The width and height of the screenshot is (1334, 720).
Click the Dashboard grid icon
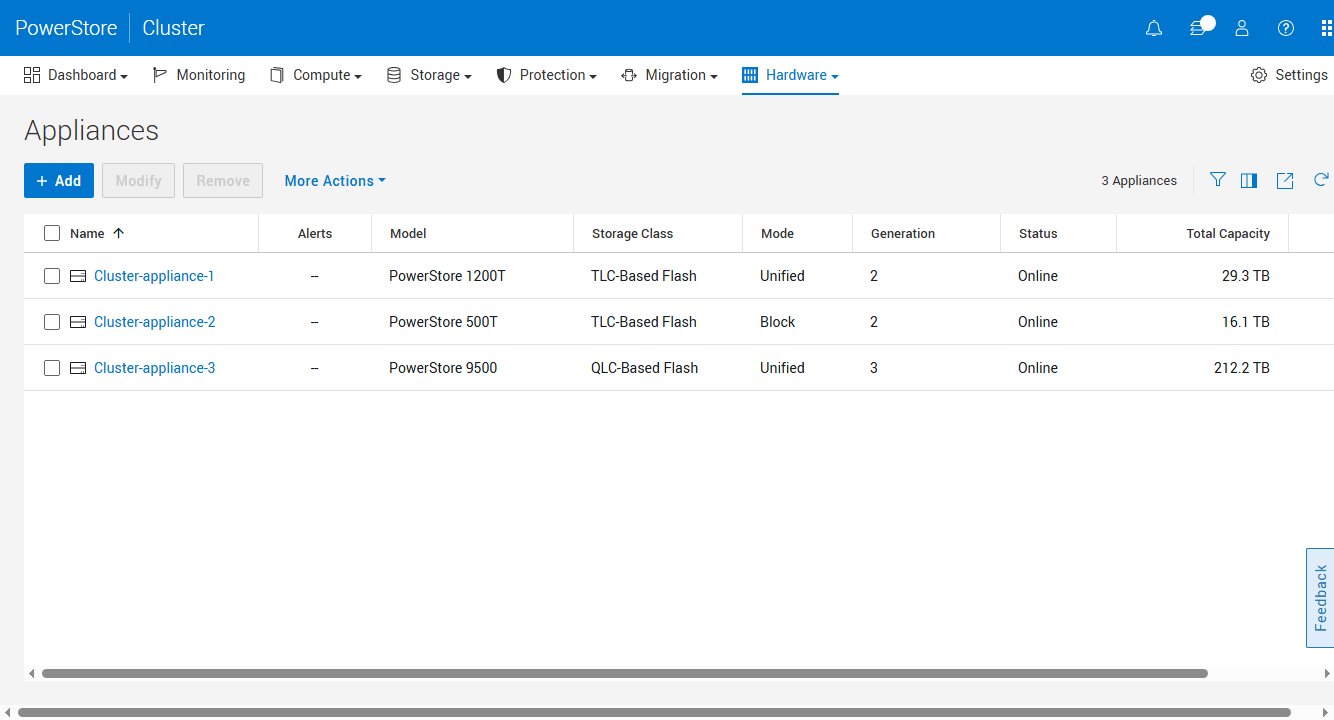click(x=32, y=75)
